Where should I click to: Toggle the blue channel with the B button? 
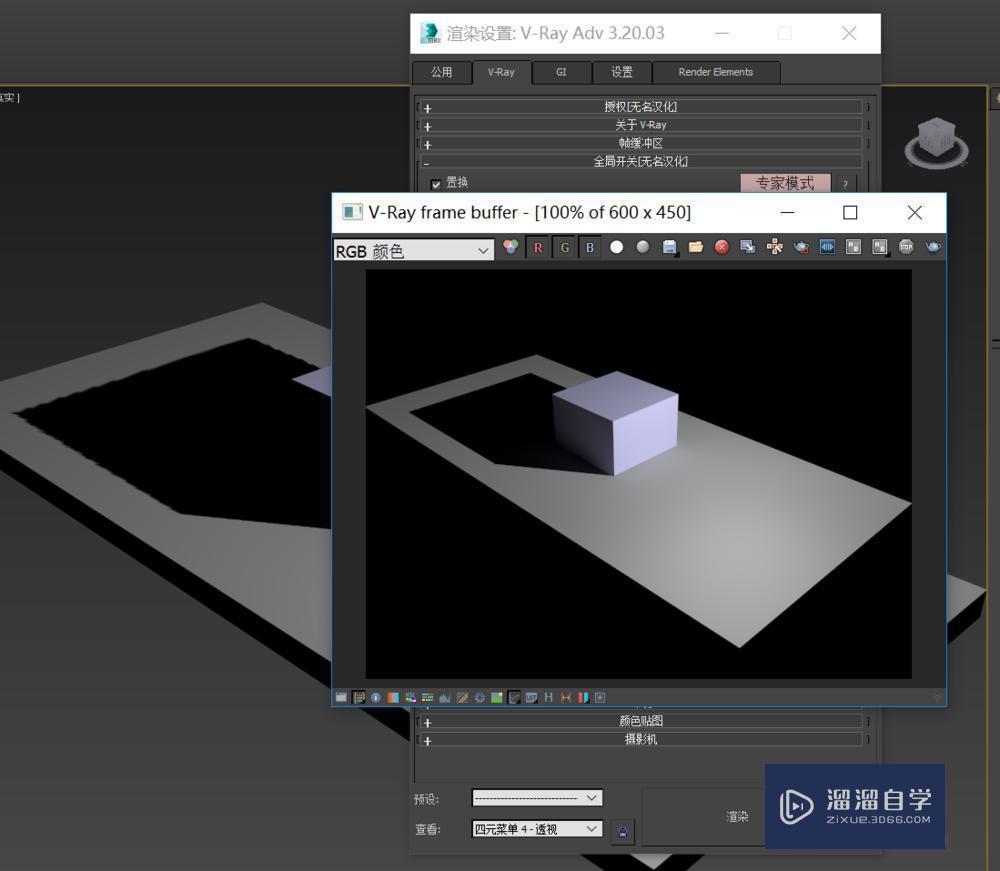coord(590,247)
